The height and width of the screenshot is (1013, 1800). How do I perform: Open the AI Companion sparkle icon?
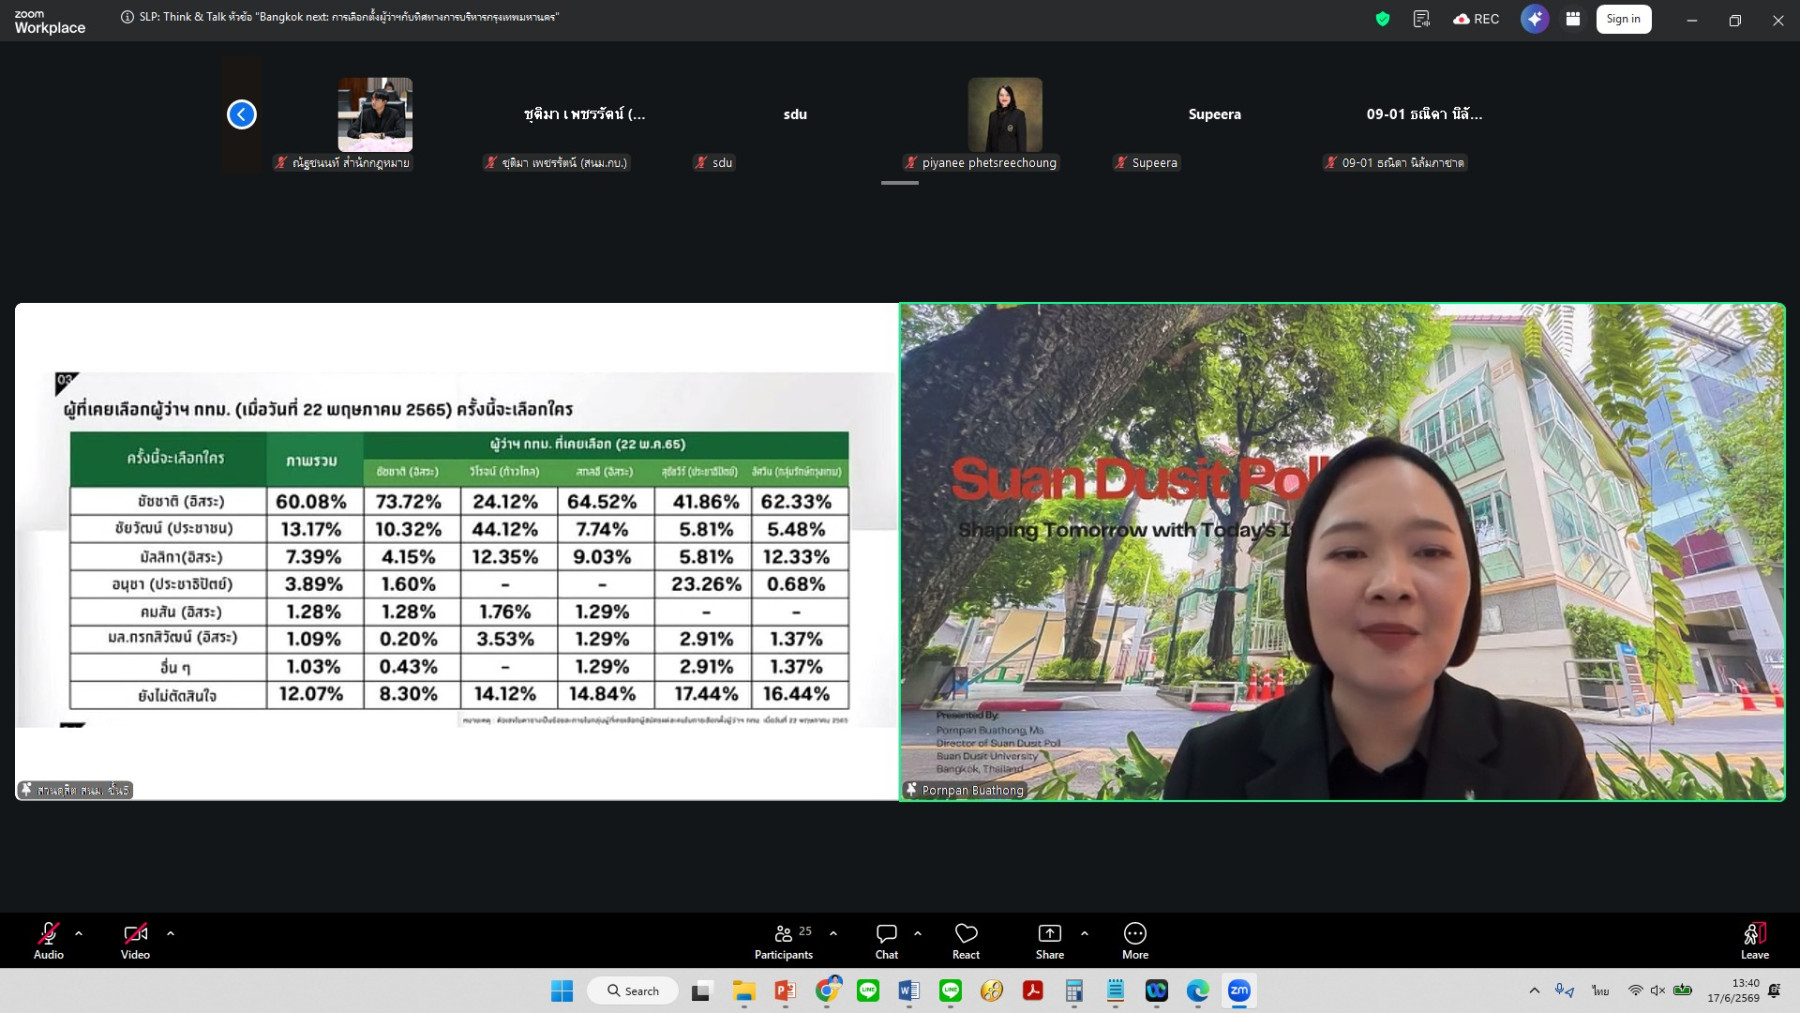coord(1535,19)
